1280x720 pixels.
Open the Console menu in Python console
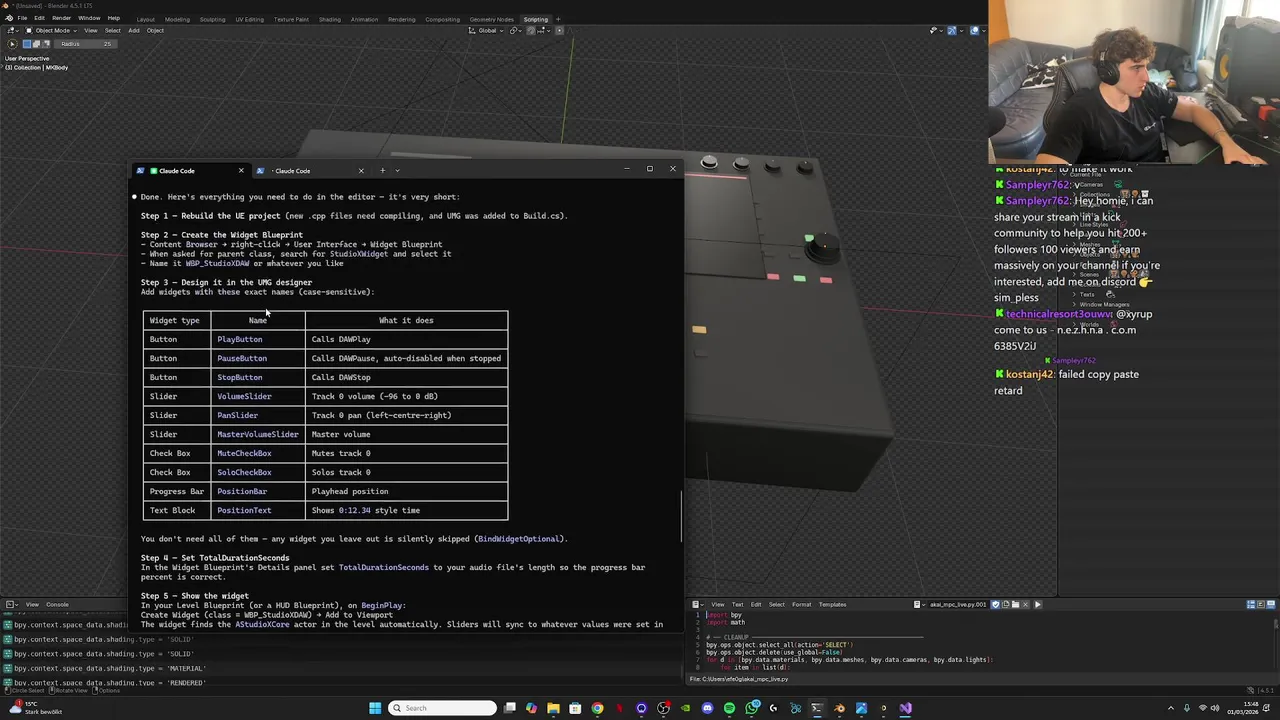click(57, 604)
